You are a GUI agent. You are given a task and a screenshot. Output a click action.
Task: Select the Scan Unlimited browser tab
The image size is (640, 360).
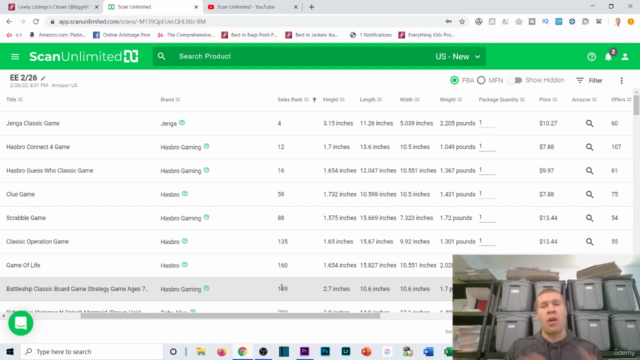pos(153,7)
